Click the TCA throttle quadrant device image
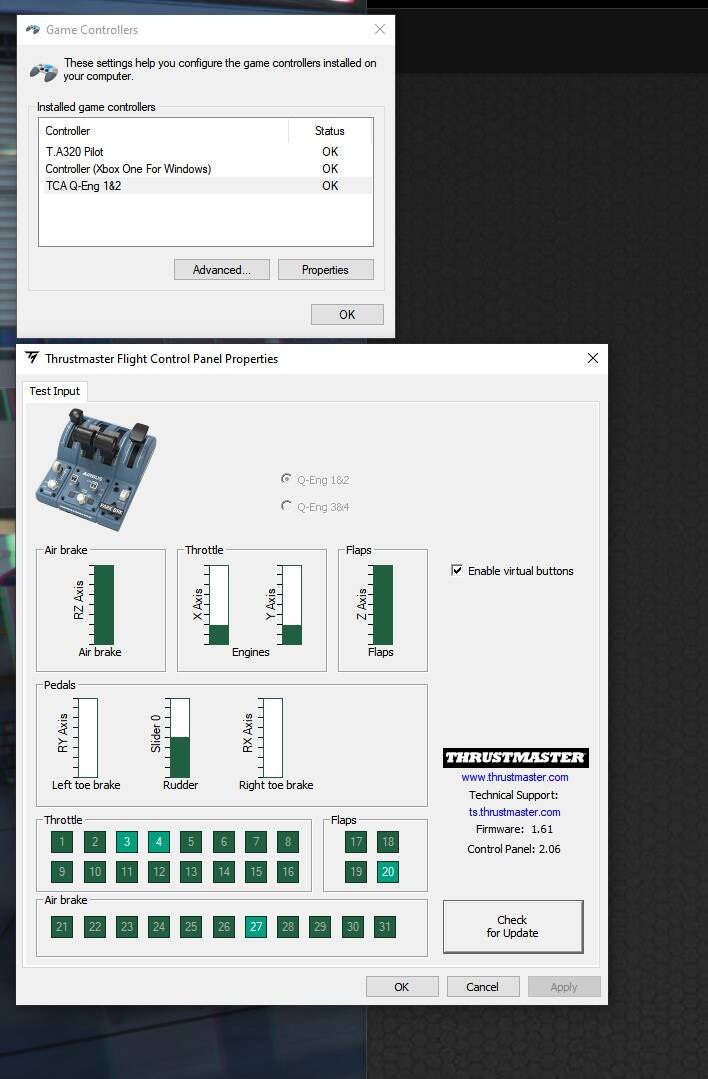708x1079 pixels. pyautogui.click(x=95, y=469)
